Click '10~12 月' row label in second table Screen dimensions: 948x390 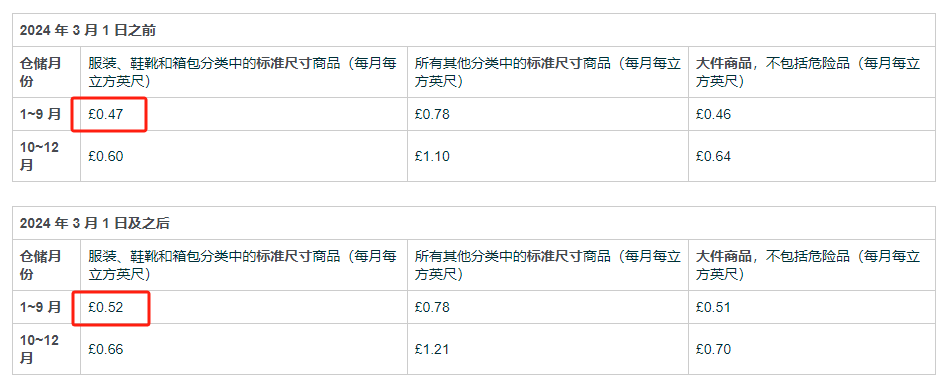(40, 349)
